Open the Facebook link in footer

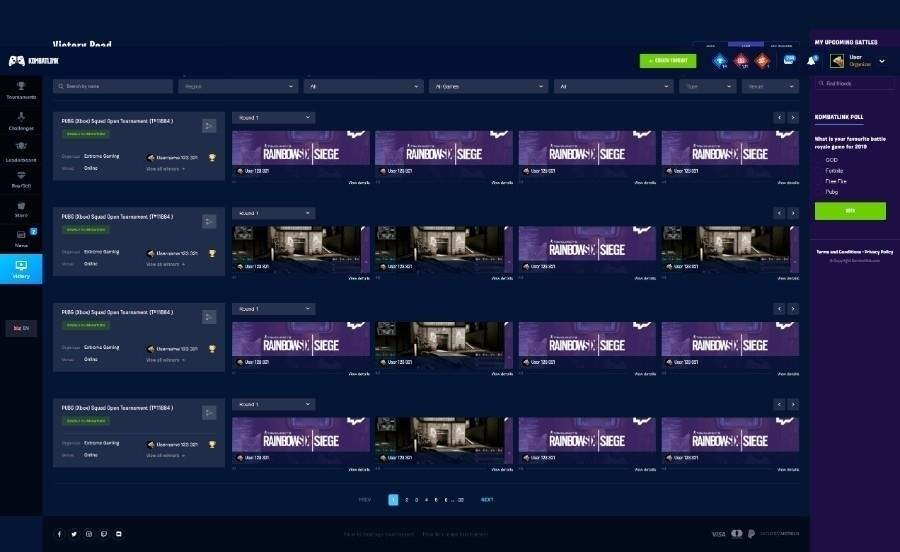pyautogui.click(x=59, y=534)
